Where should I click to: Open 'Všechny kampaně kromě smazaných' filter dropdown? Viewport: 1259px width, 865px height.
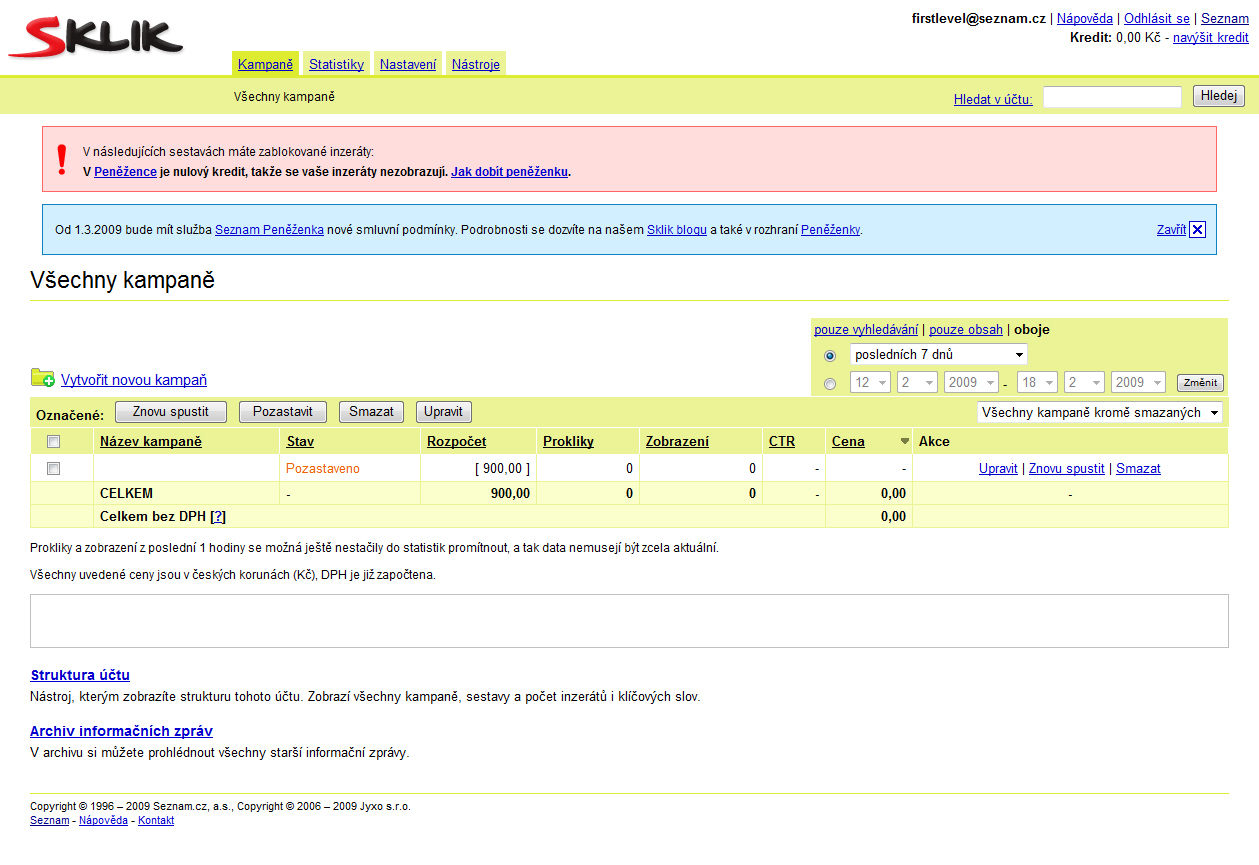(x=1100, y=412)
